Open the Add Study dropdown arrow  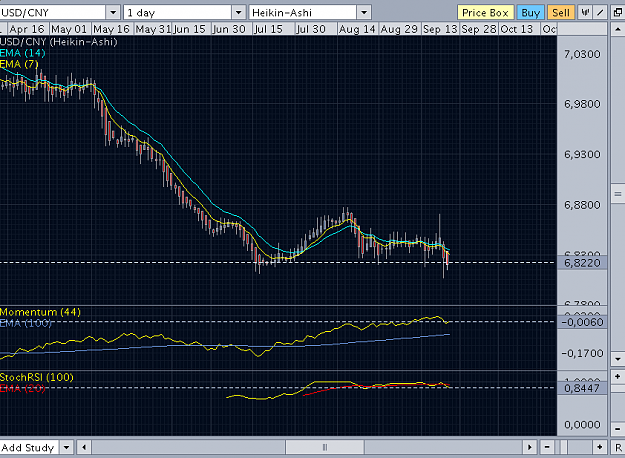pos(67,448)
